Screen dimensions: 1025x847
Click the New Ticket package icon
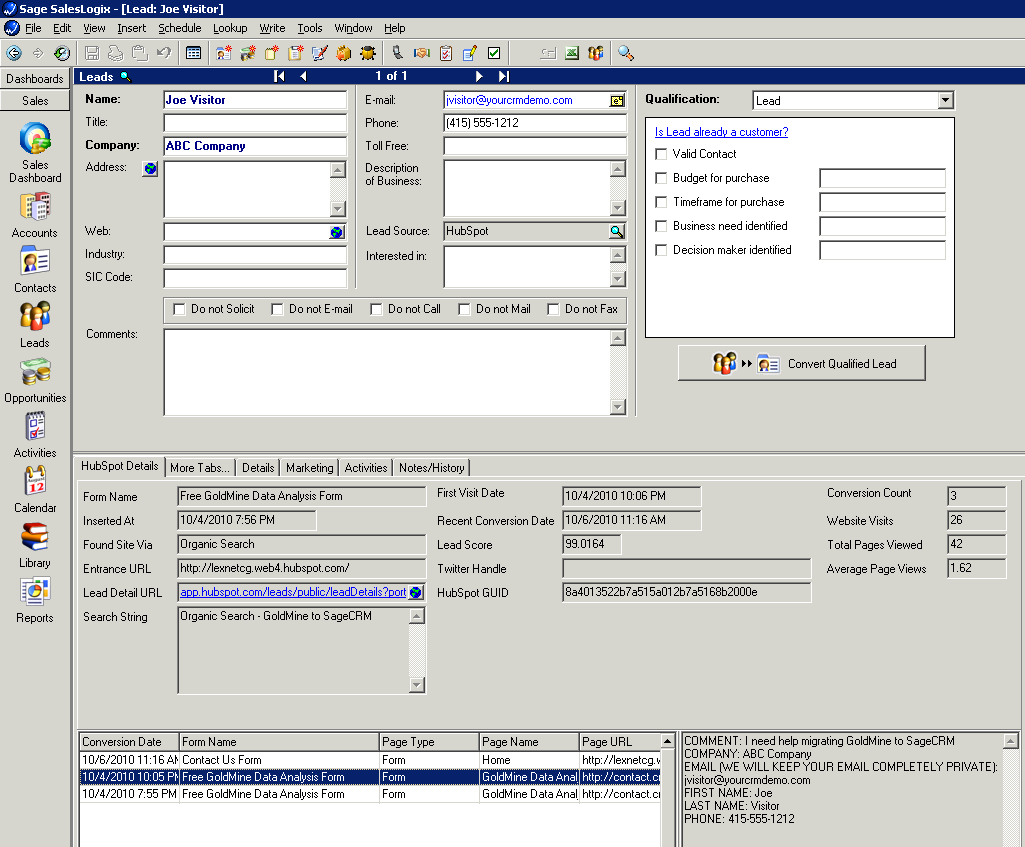[343, 53]
